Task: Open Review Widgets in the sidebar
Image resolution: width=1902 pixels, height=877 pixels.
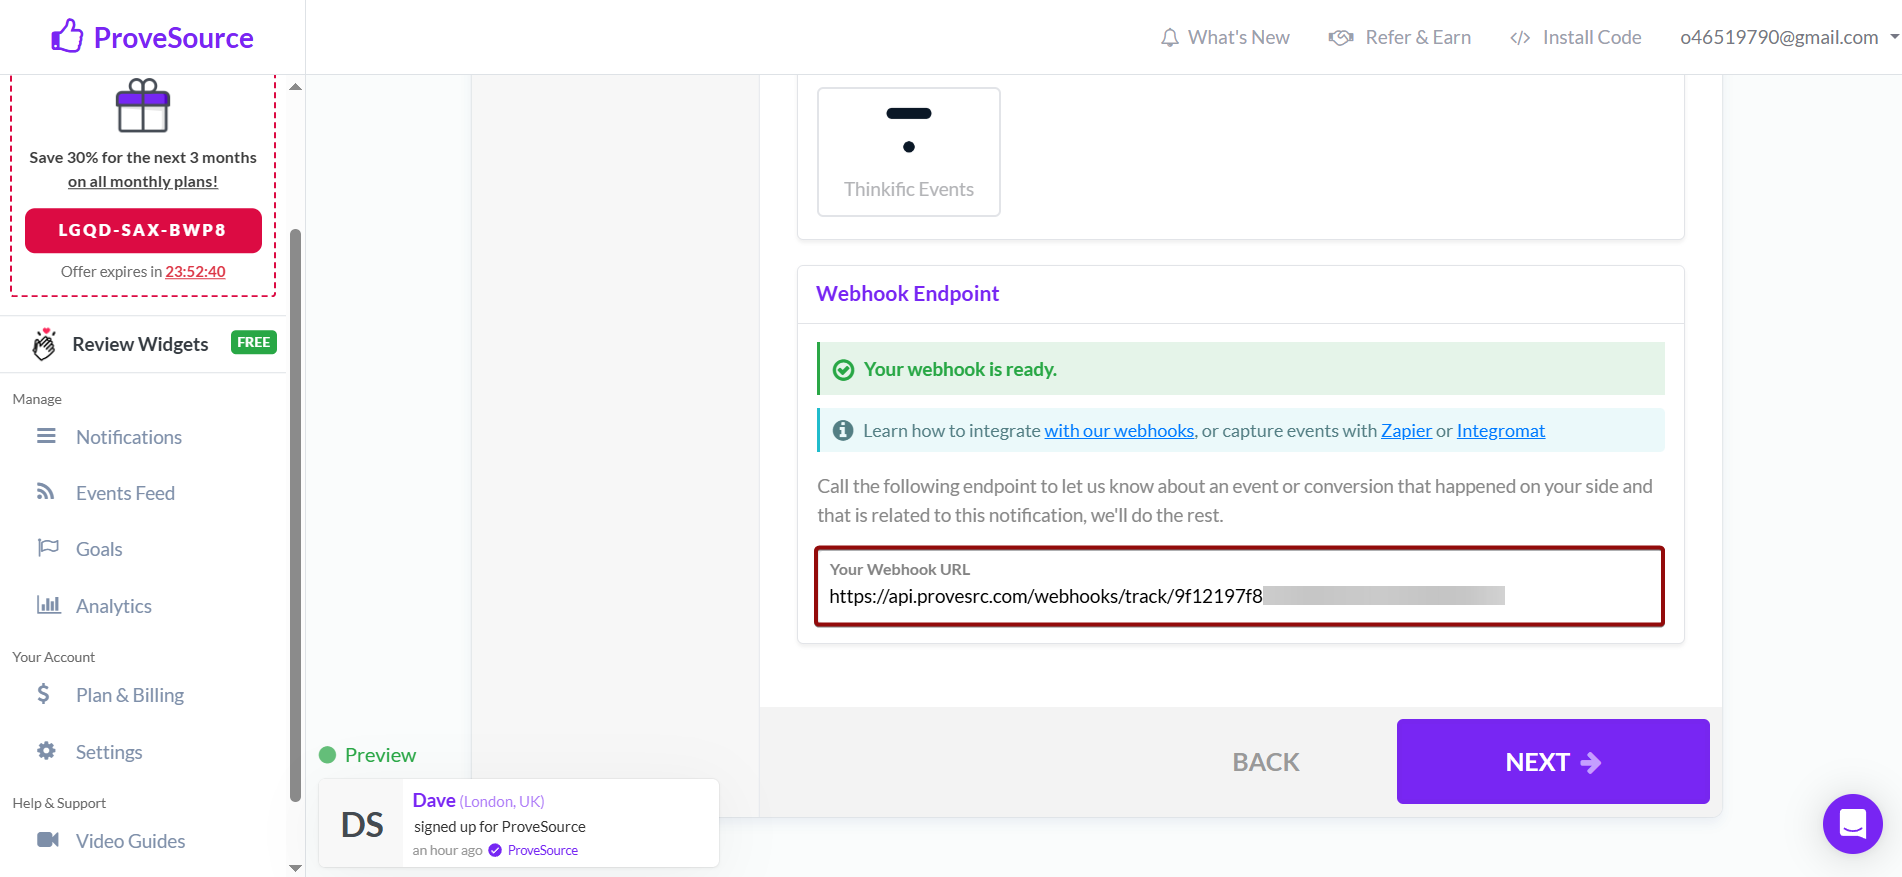Action: (x=140, y=344)
